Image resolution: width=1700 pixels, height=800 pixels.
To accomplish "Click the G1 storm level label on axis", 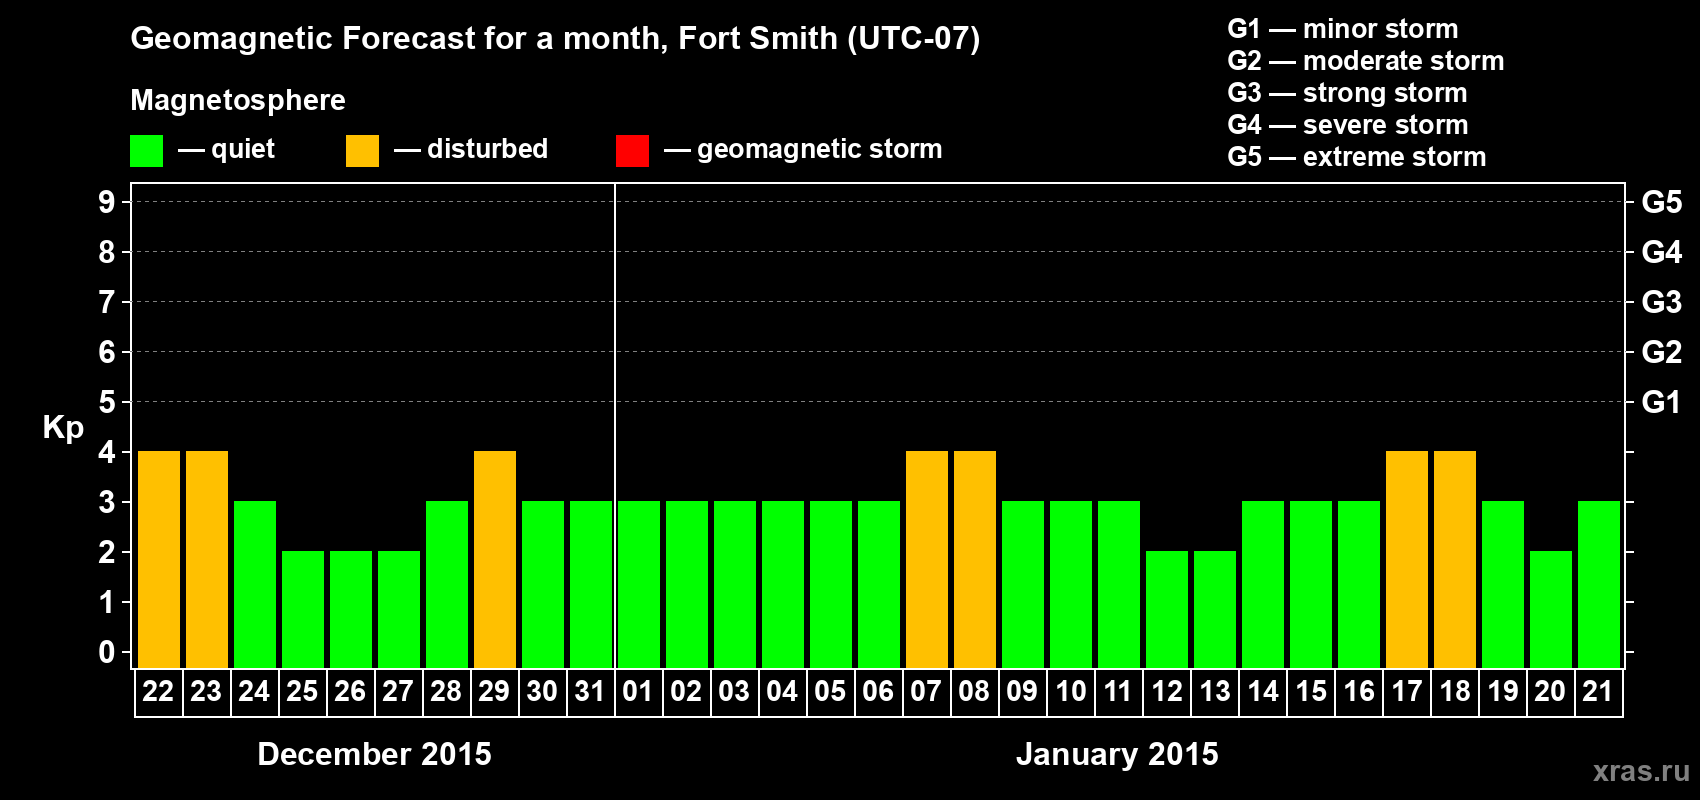I will [1661, 402].
